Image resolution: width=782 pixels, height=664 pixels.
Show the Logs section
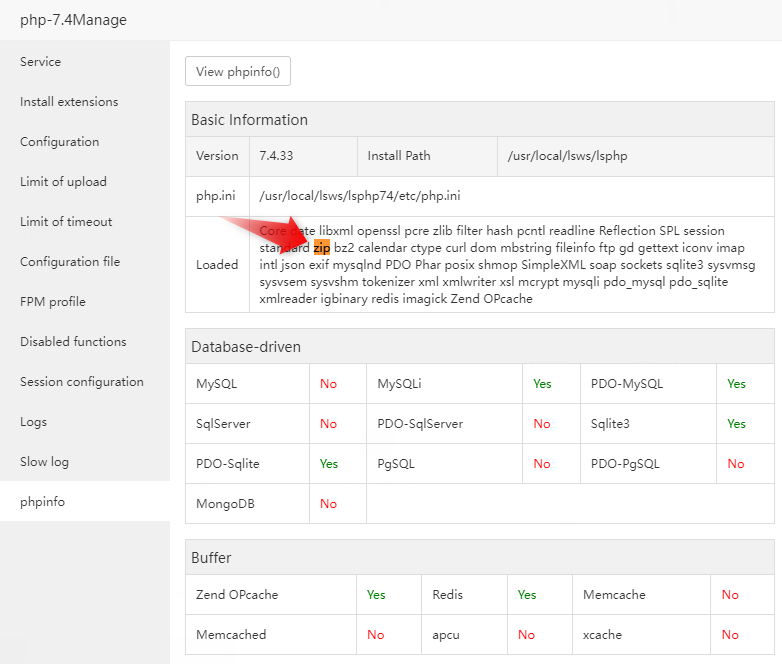click(33, 422)
